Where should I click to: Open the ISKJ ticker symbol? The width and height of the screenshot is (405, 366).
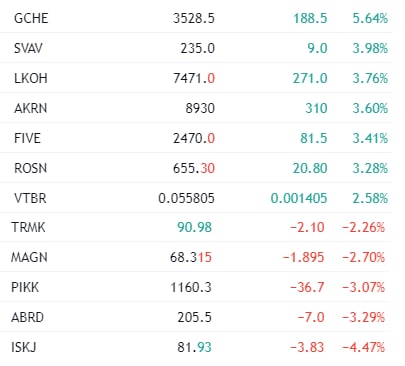pos(24,347)
